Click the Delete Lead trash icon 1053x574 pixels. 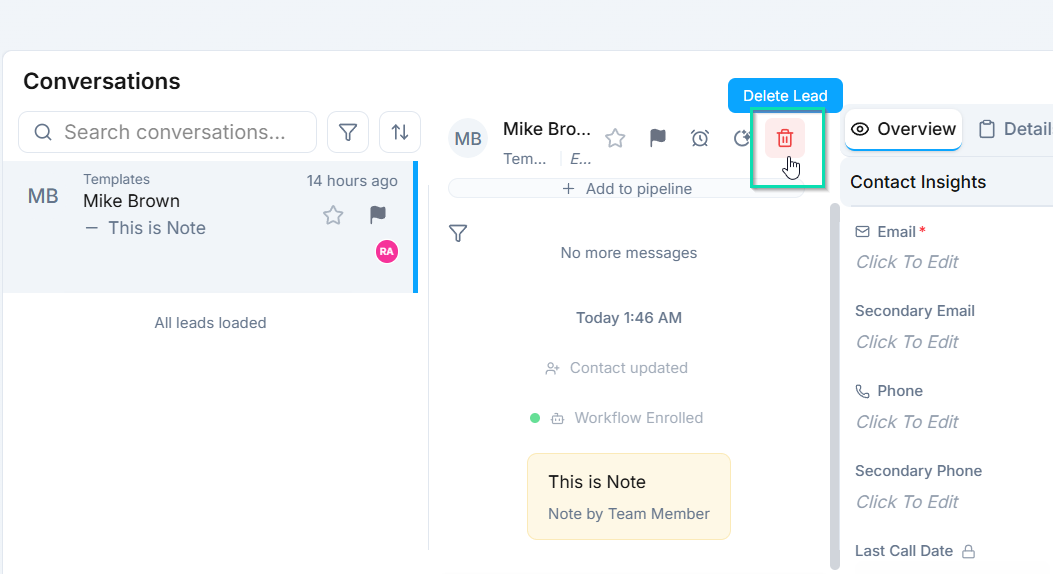tap(785, 138)
